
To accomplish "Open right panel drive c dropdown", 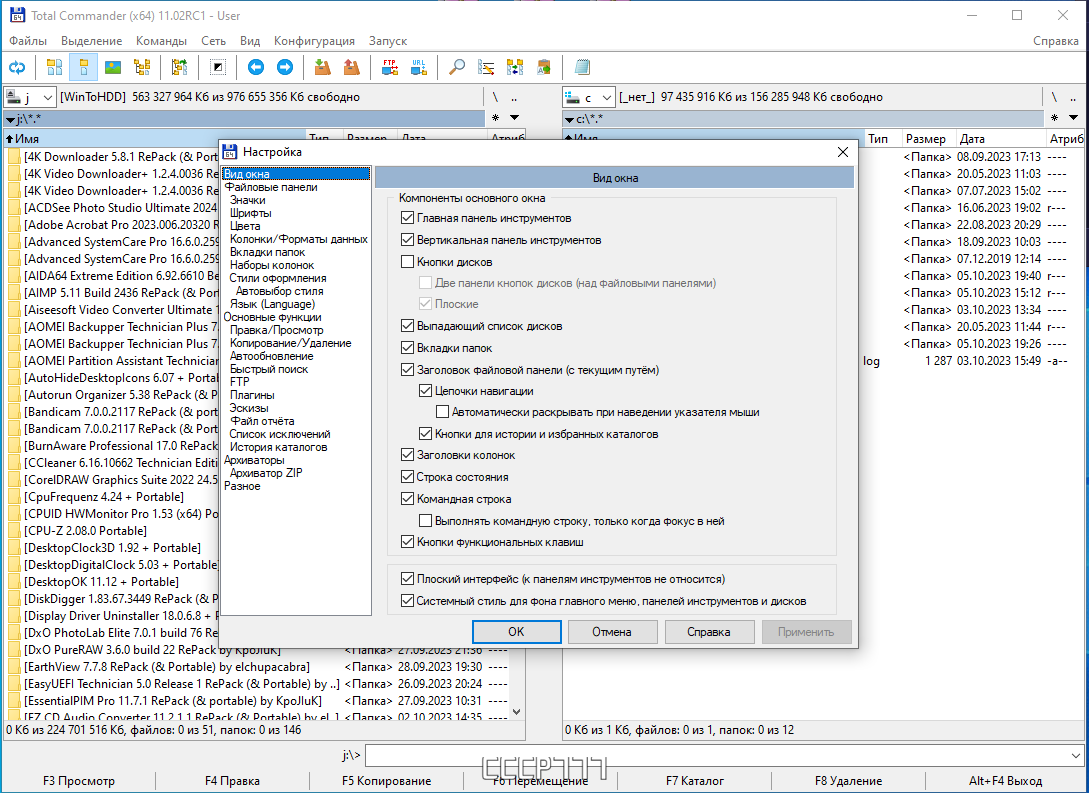I will pyautogui.click(x=606, y=97).
